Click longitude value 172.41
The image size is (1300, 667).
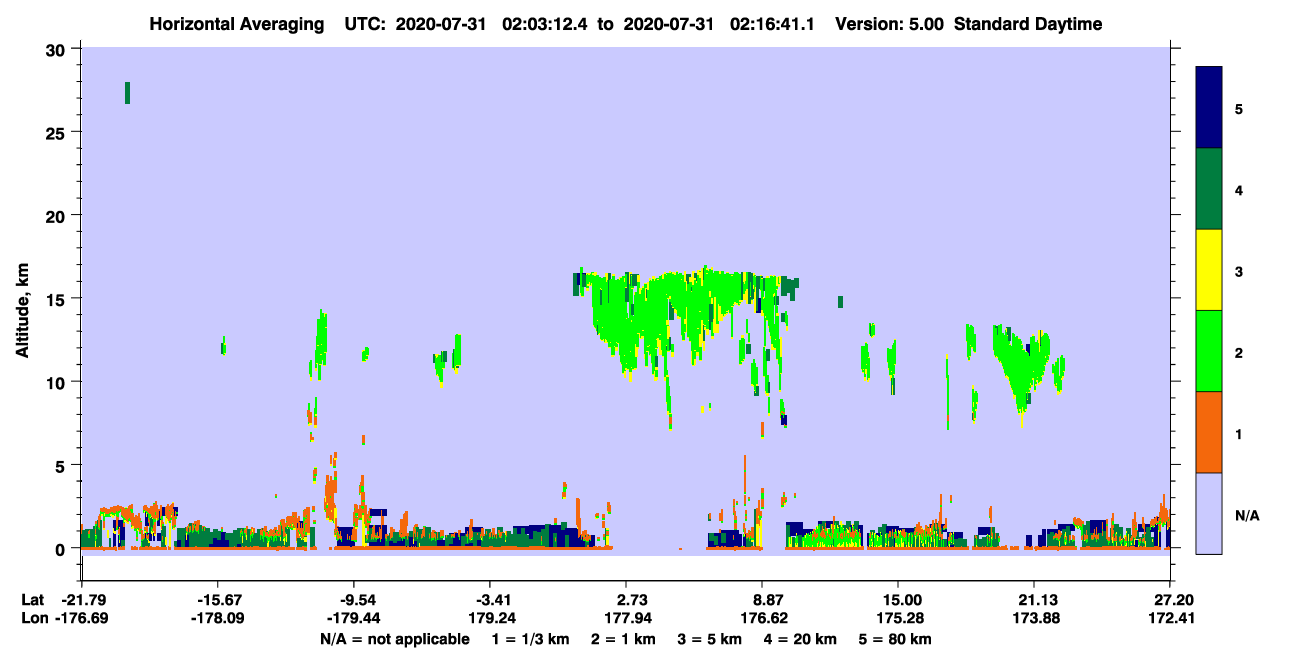tap(1170, 618)
